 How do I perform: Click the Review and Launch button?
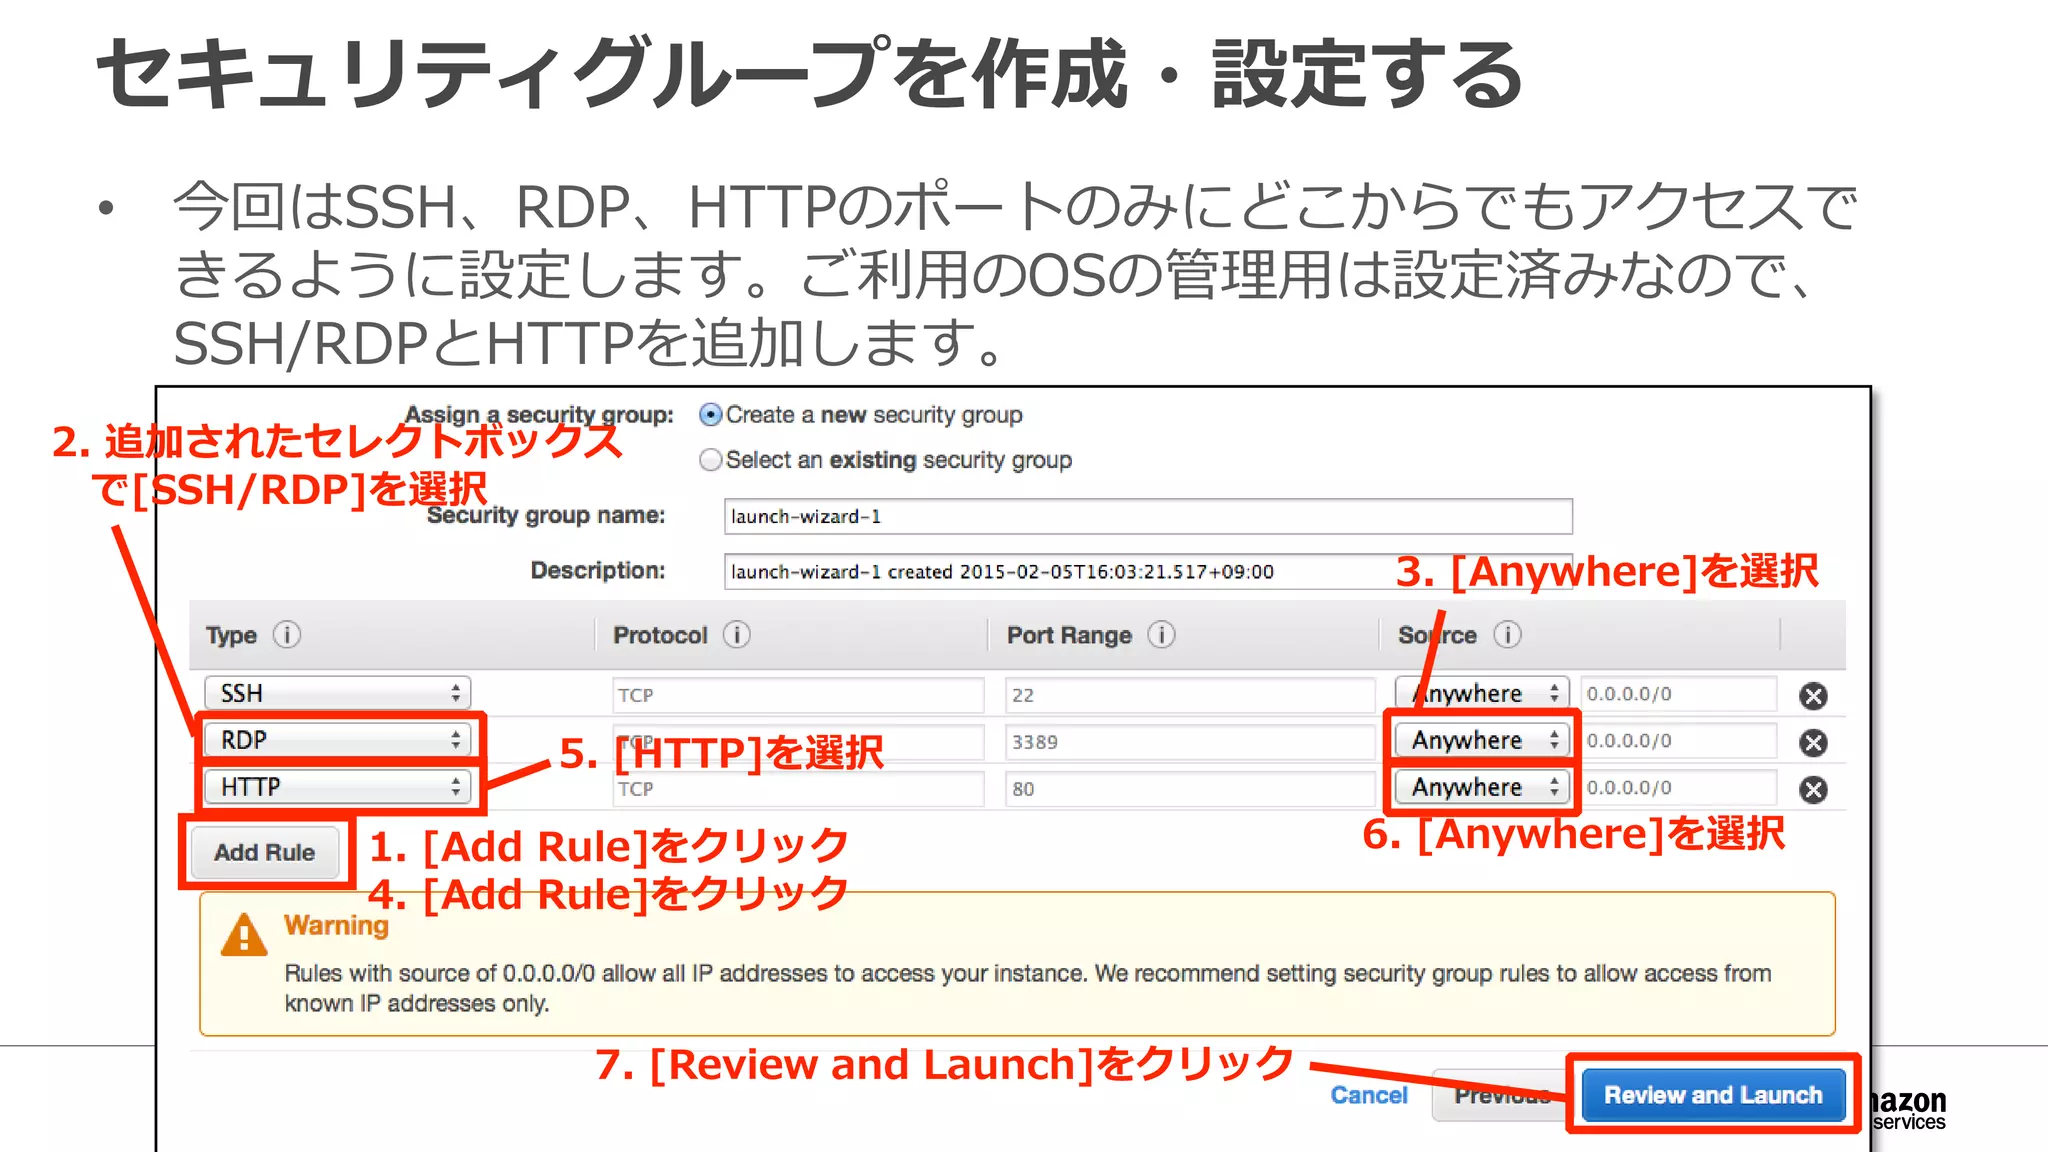coord(1713,1095)
